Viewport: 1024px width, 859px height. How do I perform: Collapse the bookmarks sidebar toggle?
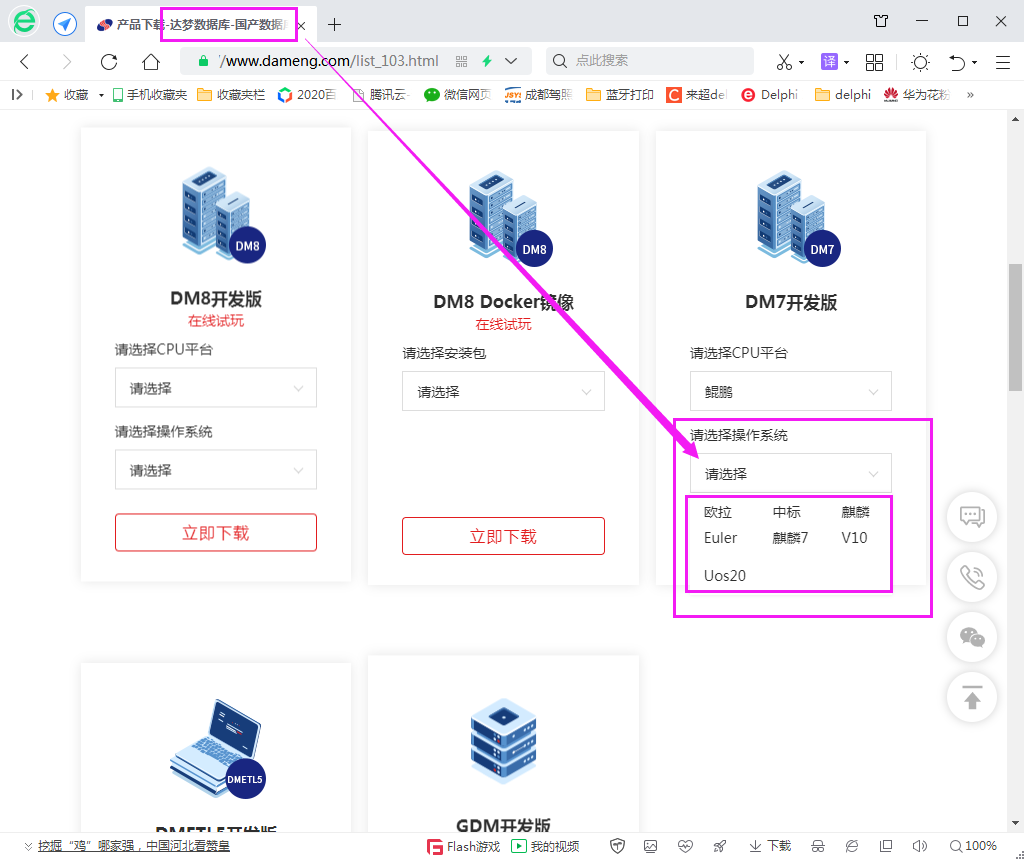click(17, 95)
